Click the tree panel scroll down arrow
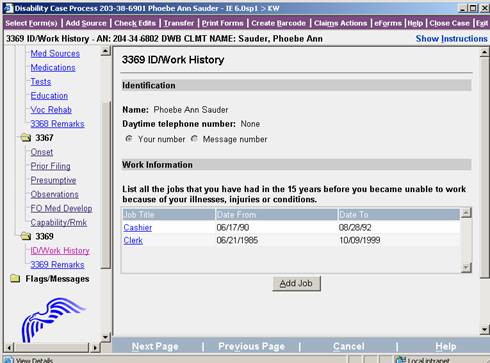 click(105, 337)
